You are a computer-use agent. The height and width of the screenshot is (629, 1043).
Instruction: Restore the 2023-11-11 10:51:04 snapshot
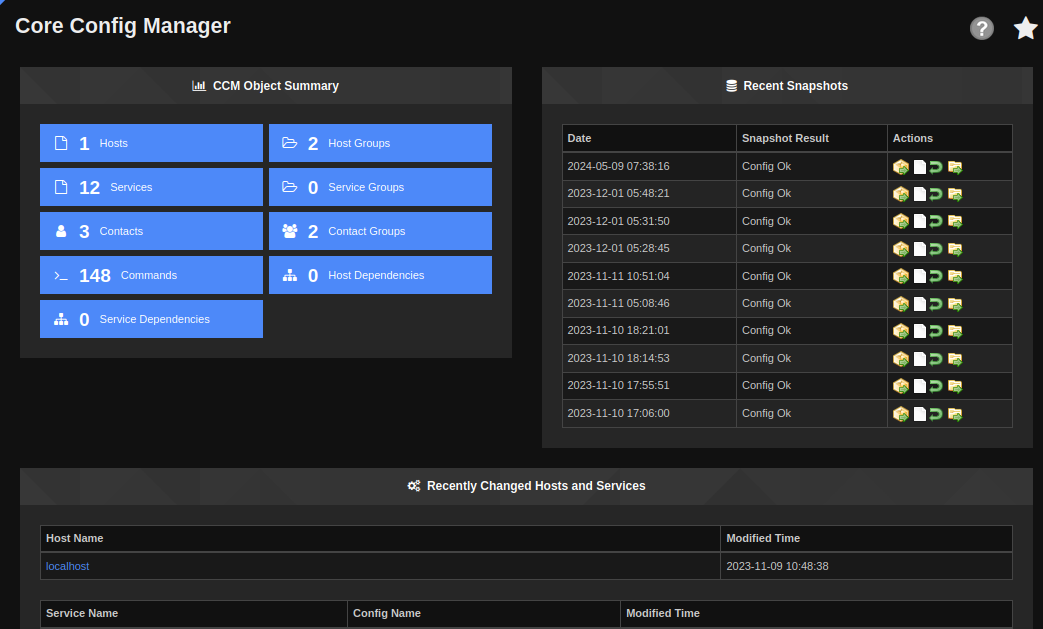(936, 276)
